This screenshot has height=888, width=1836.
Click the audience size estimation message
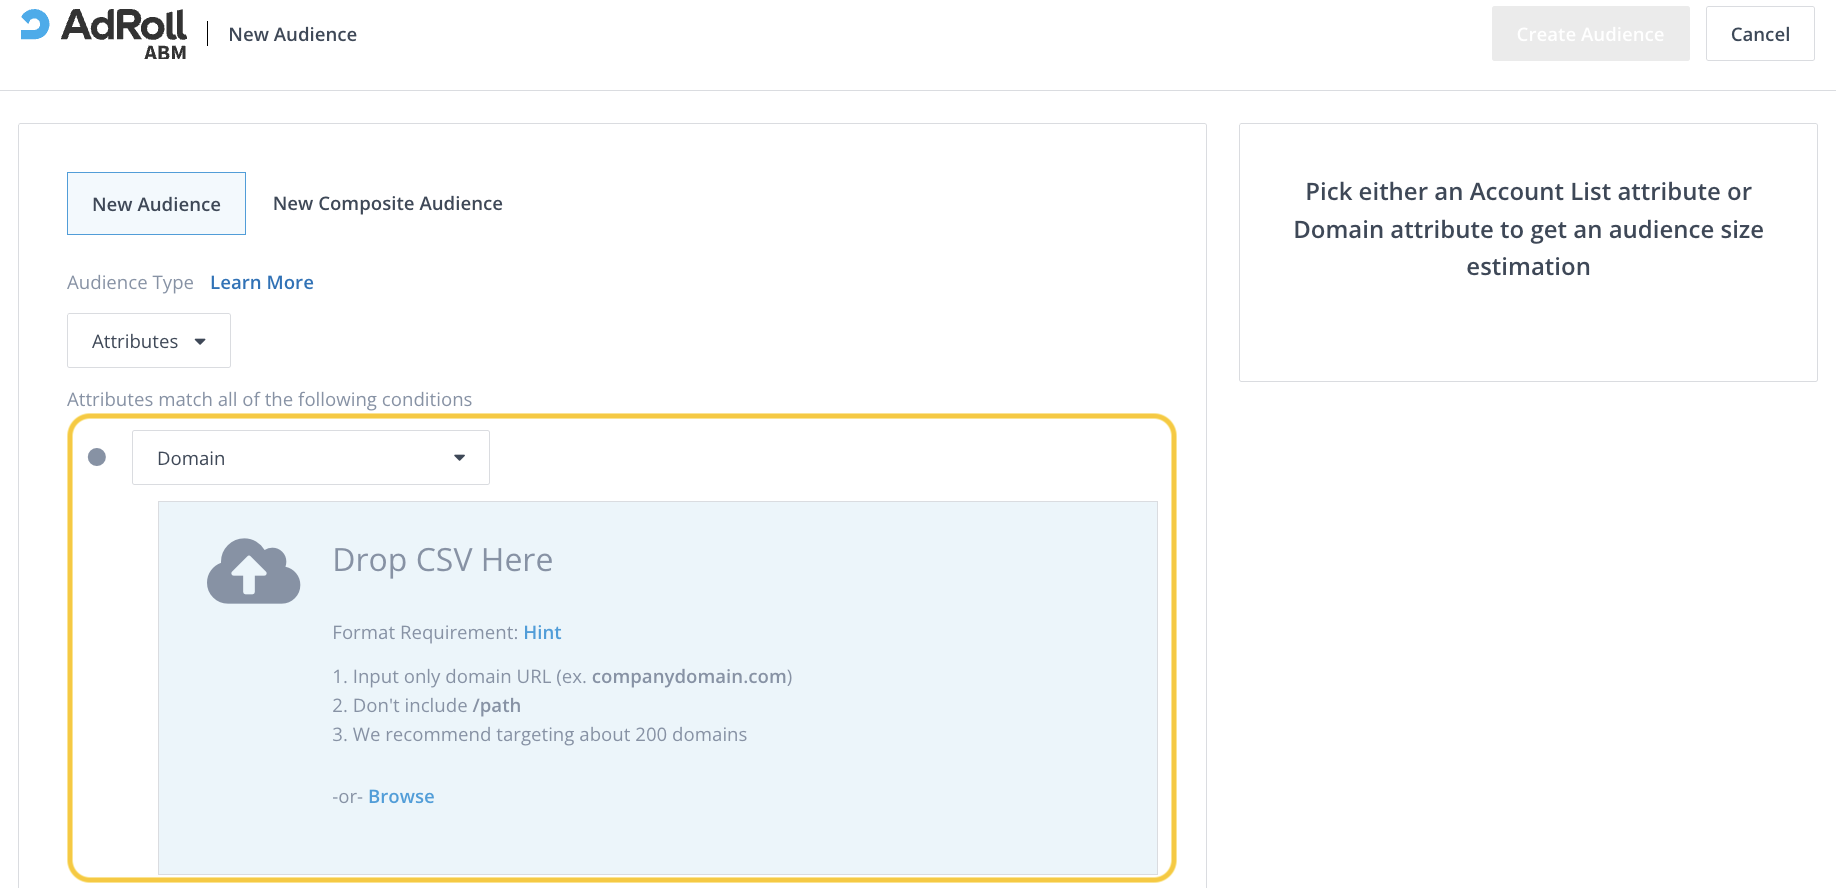pyautogui.click(x=1527, y=229)
